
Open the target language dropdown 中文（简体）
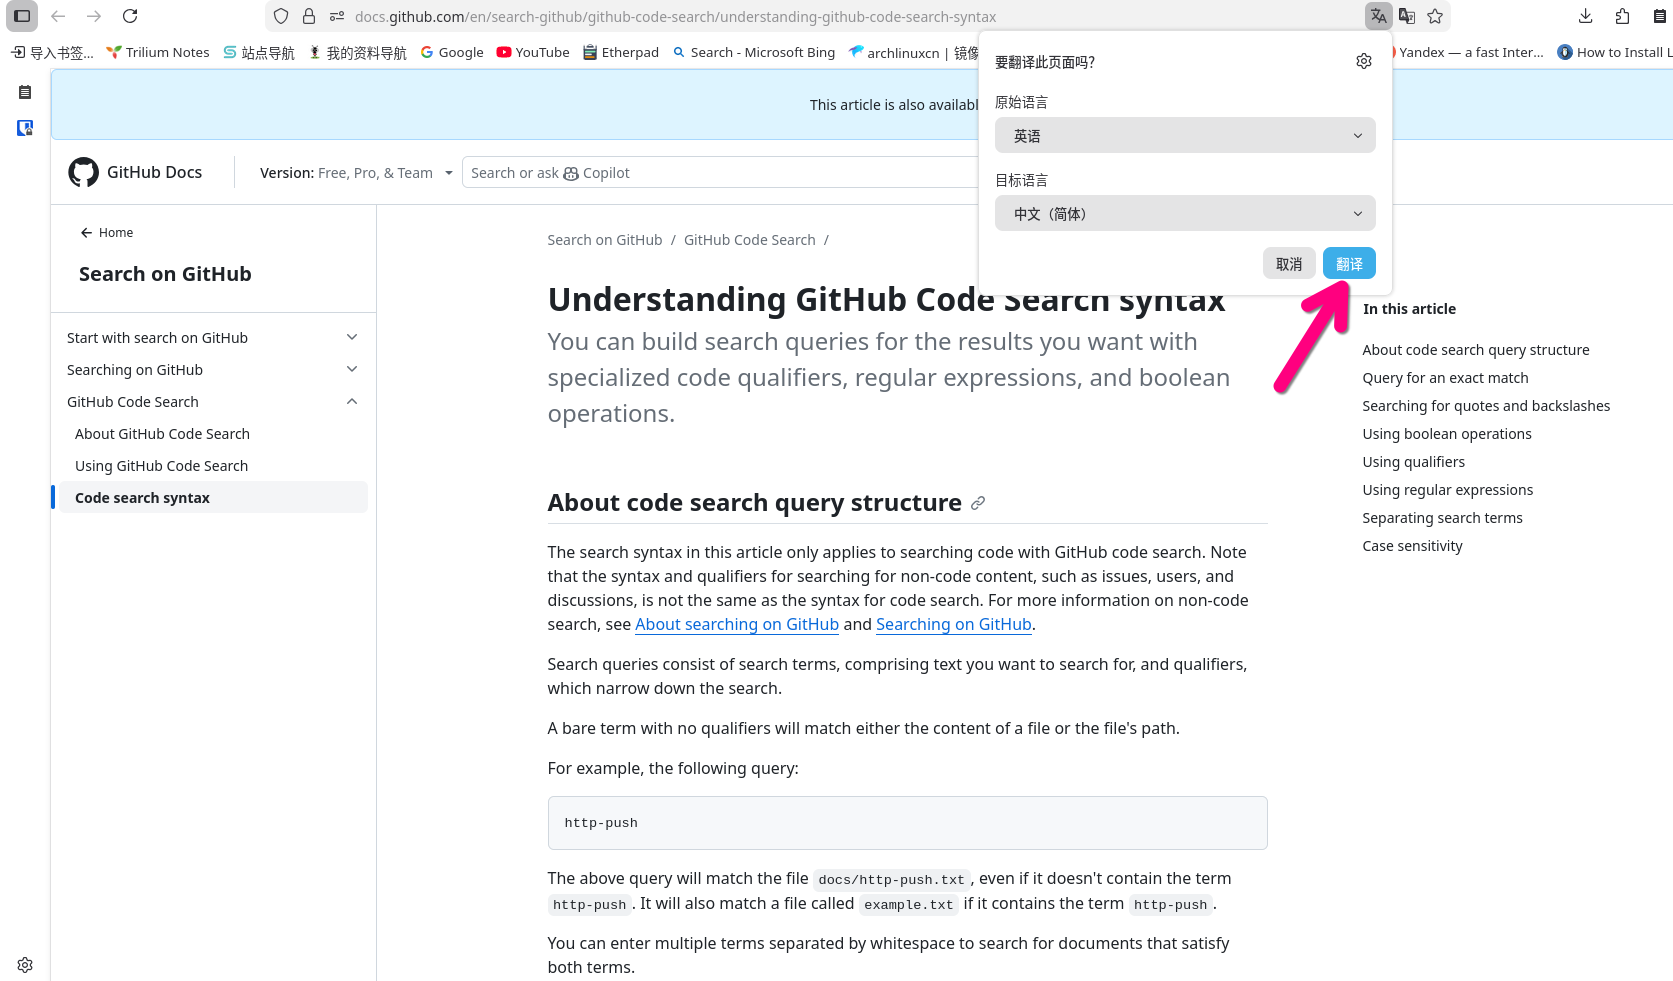point(1185,214)
